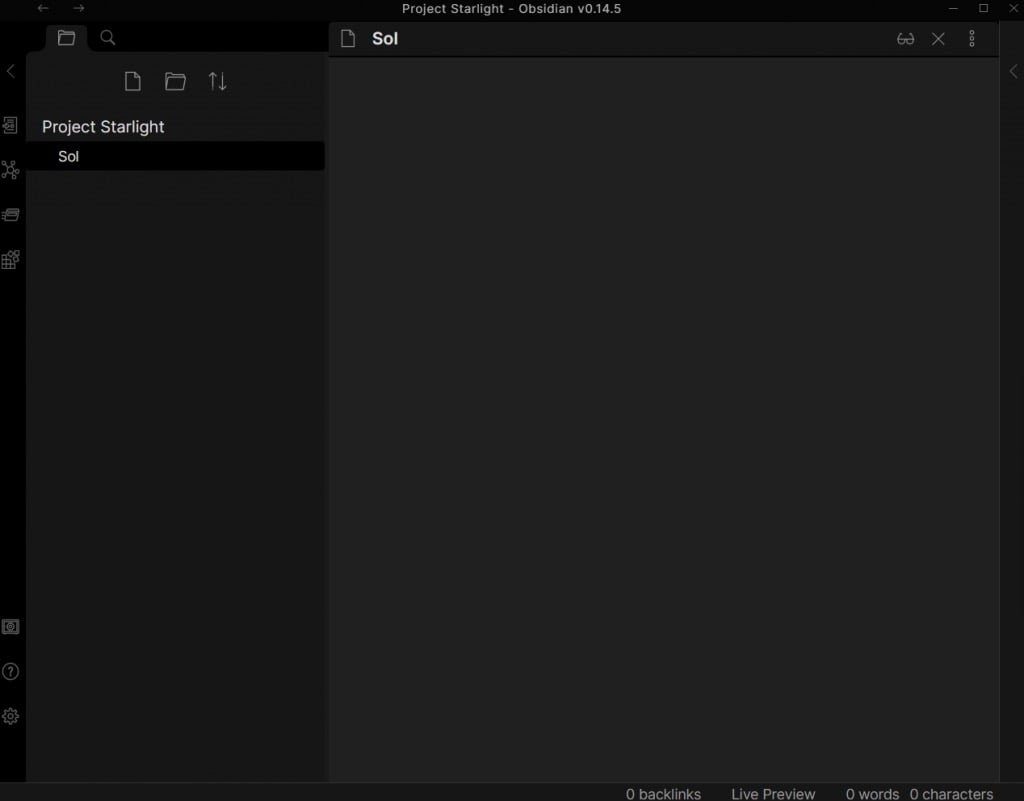Open Settings with the gear icon
Viewport: 1024px width, 801px height.
point(10,716)
